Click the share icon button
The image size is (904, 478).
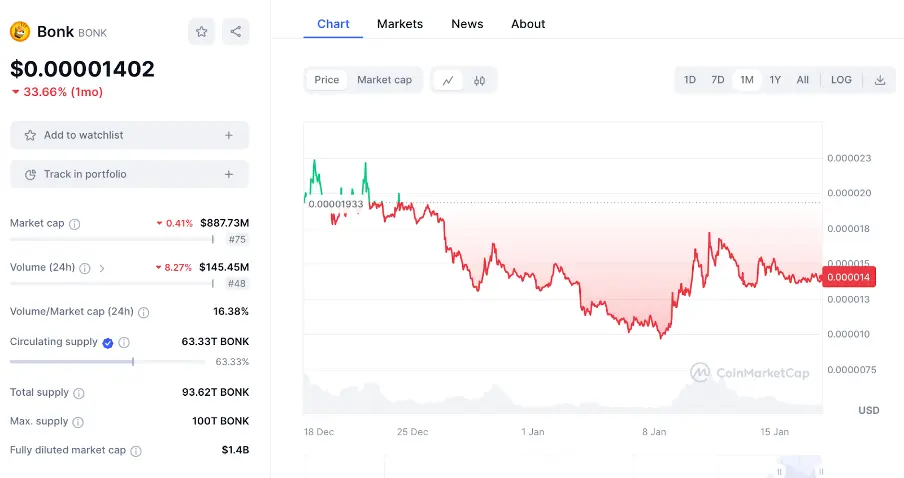pos(236,32)
